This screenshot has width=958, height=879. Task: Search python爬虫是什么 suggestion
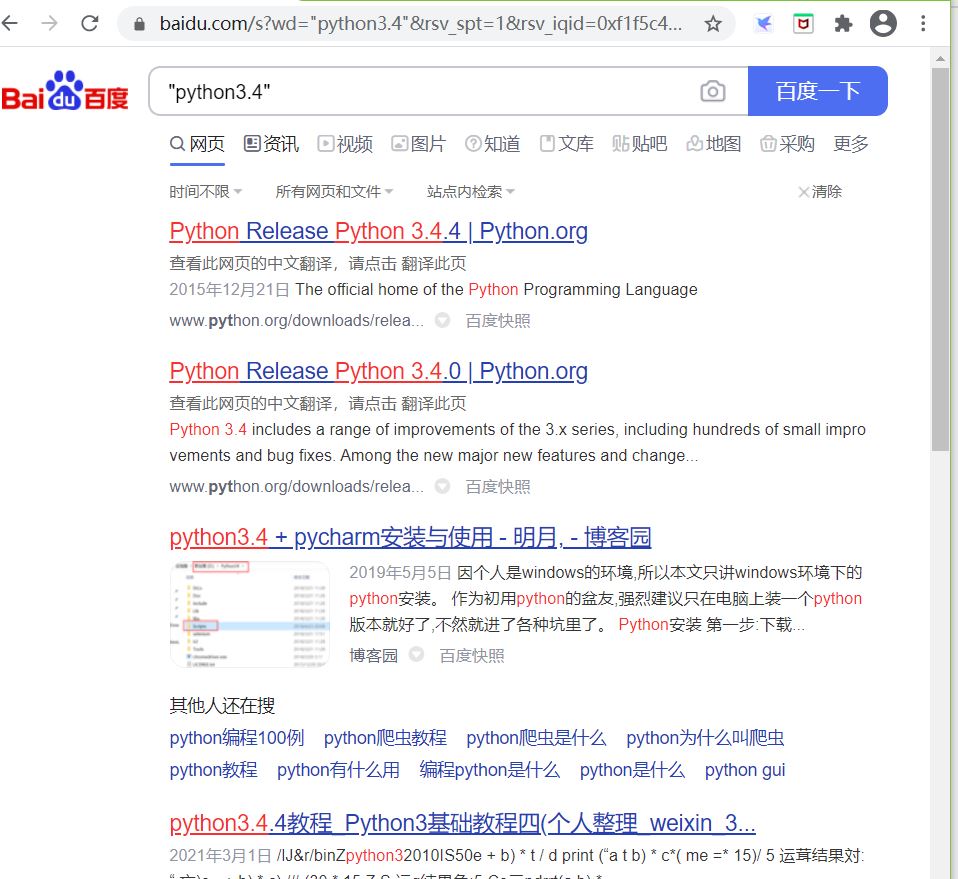point(536,738)
